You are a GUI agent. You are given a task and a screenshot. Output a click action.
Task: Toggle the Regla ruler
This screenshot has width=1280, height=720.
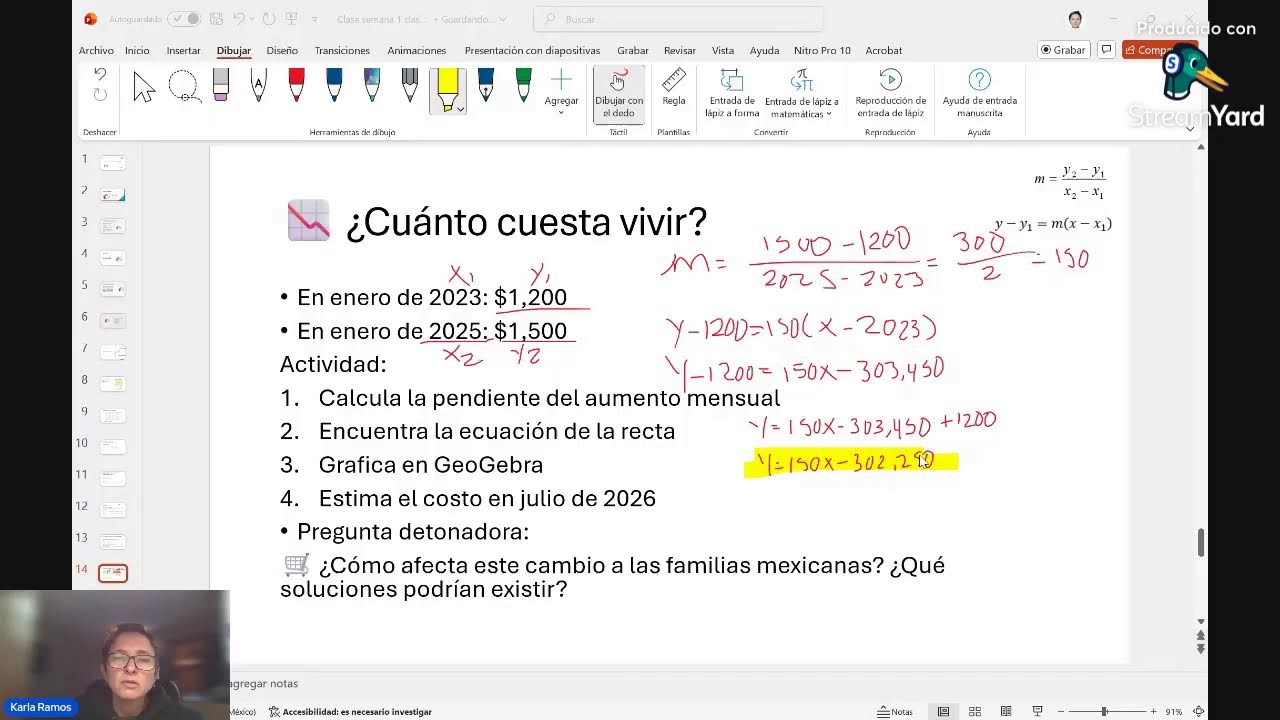674,88
